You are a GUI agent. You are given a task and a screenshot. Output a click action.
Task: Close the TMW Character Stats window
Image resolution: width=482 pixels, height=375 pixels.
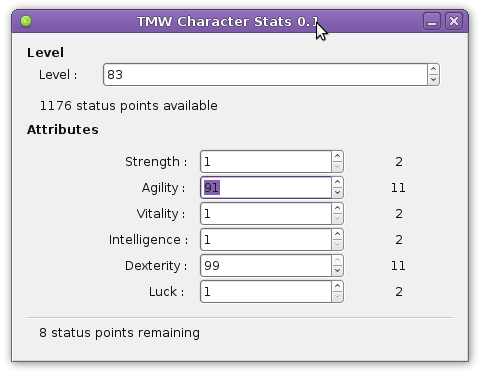point(454,21)
